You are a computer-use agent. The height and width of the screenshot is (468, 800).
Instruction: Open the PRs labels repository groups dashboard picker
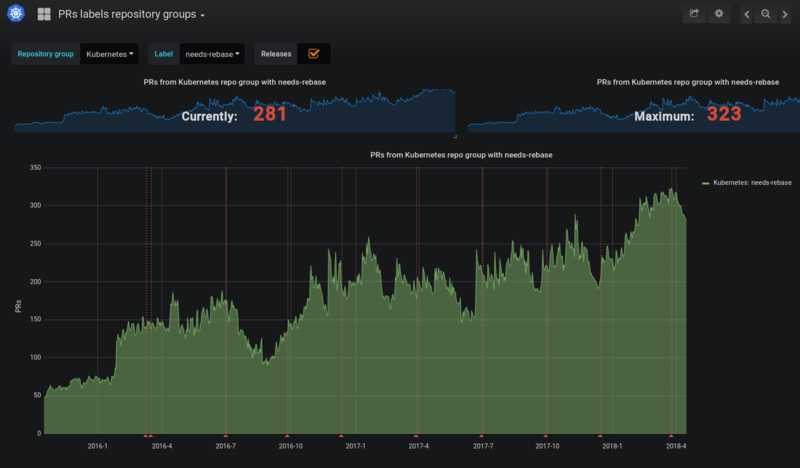coord(131,14)
